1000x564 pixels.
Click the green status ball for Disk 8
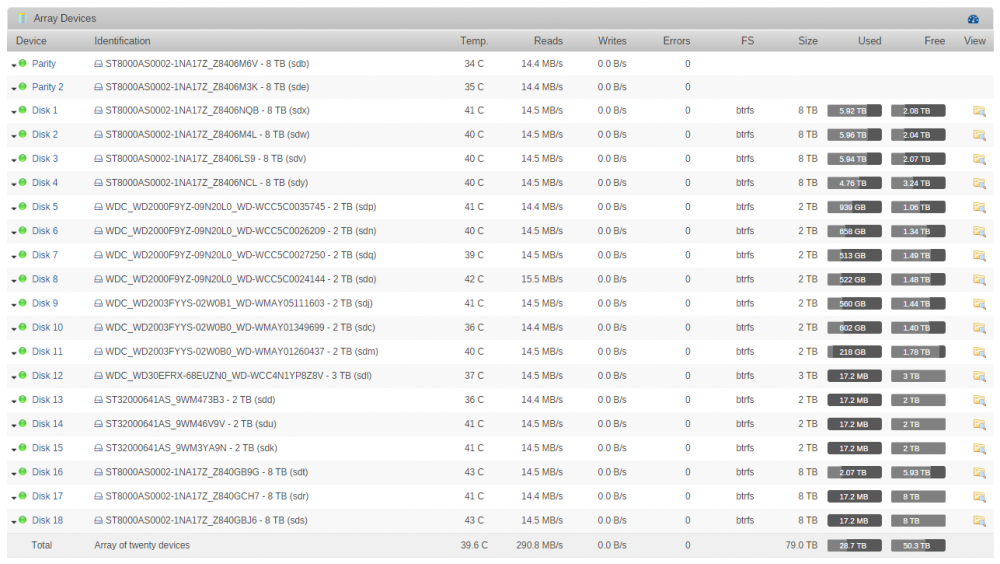tap(22, 279)
